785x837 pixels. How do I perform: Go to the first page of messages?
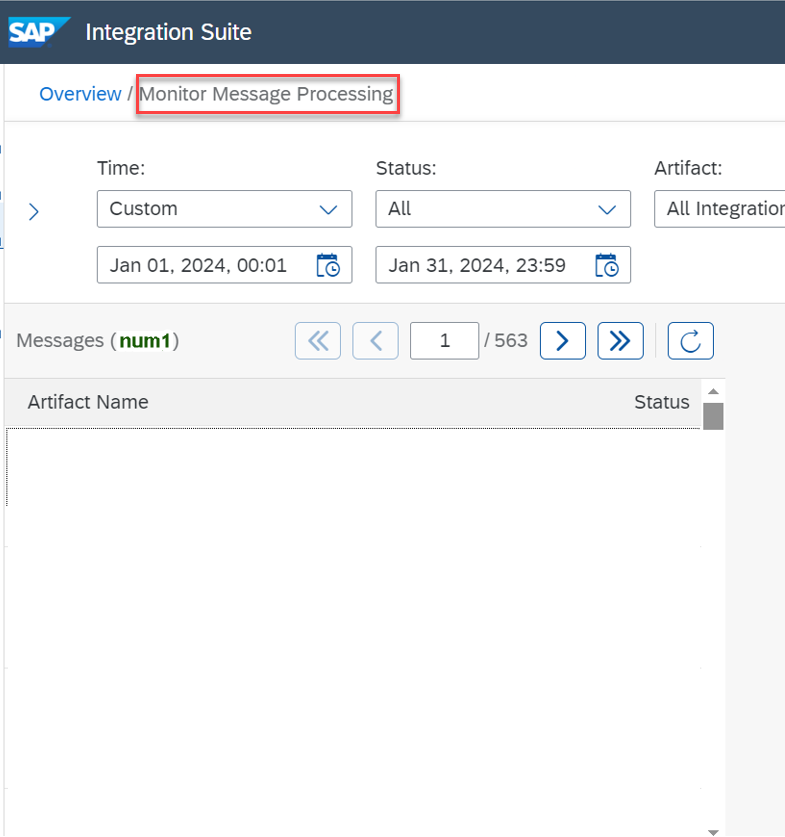(318, 341)
